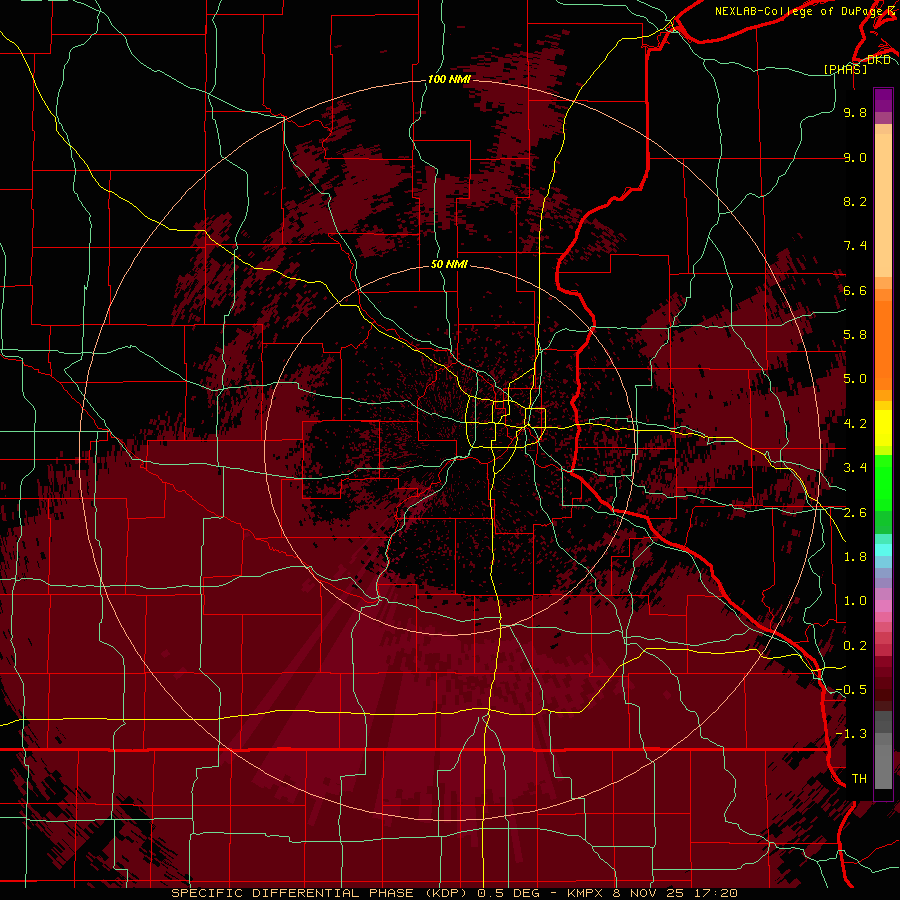Click the bottom caption "SPECIFIC DIFFERENTIAL PHASE (KDP)" line
The image size is (900, 900).
tap(454, 893)
